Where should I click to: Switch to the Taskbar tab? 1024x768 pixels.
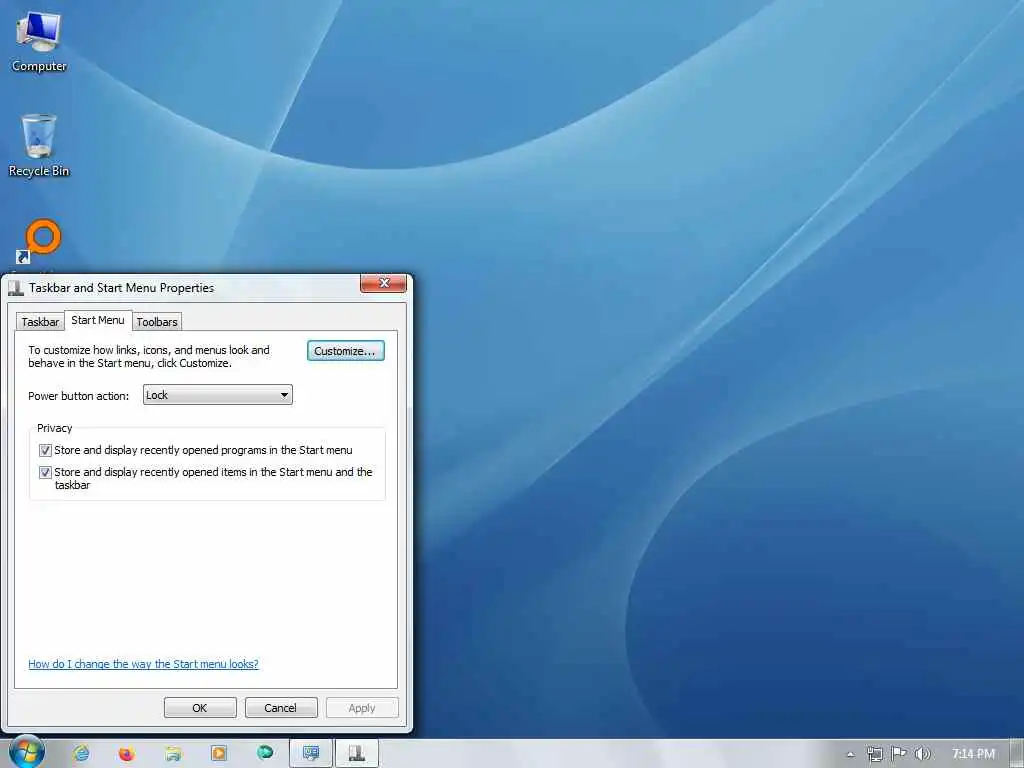tap(40, 322)
